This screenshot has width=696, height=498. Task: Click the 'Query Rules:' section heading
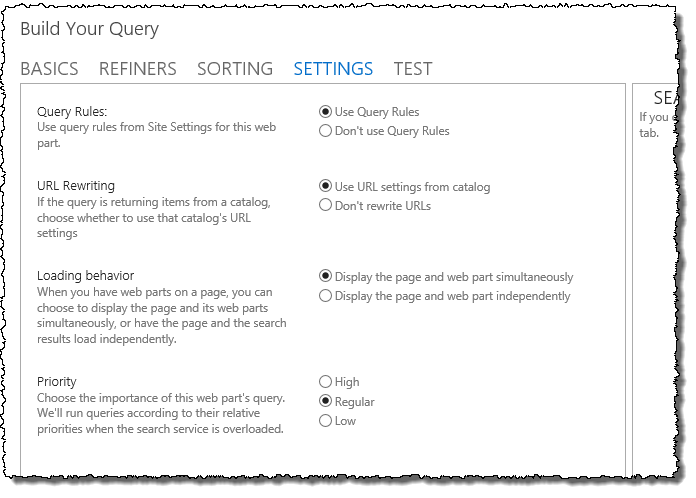[x=71, y=112]
